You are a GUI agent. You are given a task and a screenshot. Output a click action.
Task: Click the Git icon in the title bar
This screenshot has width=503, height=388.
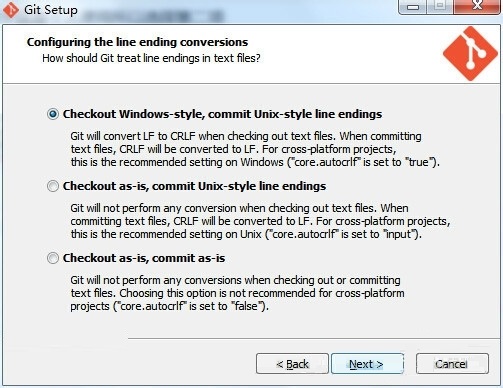point(11,10)
